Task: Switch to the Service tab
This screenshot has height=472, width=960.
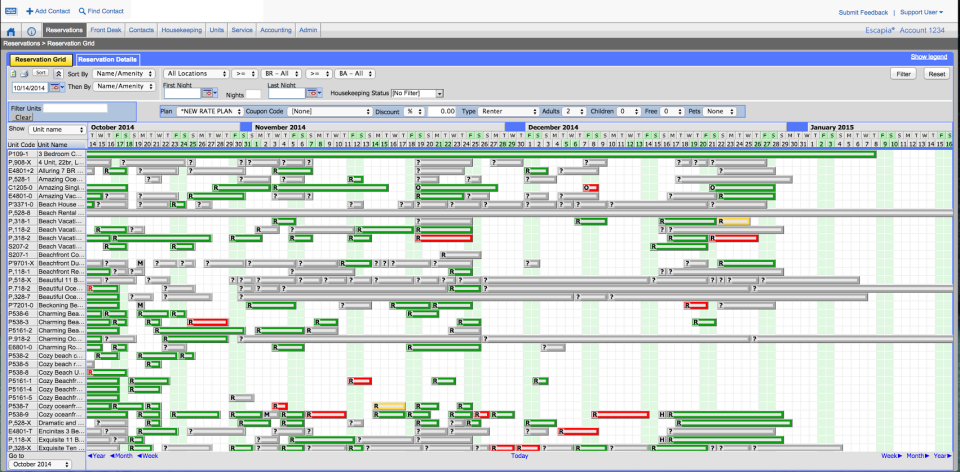Action: [x=242, y=30]
